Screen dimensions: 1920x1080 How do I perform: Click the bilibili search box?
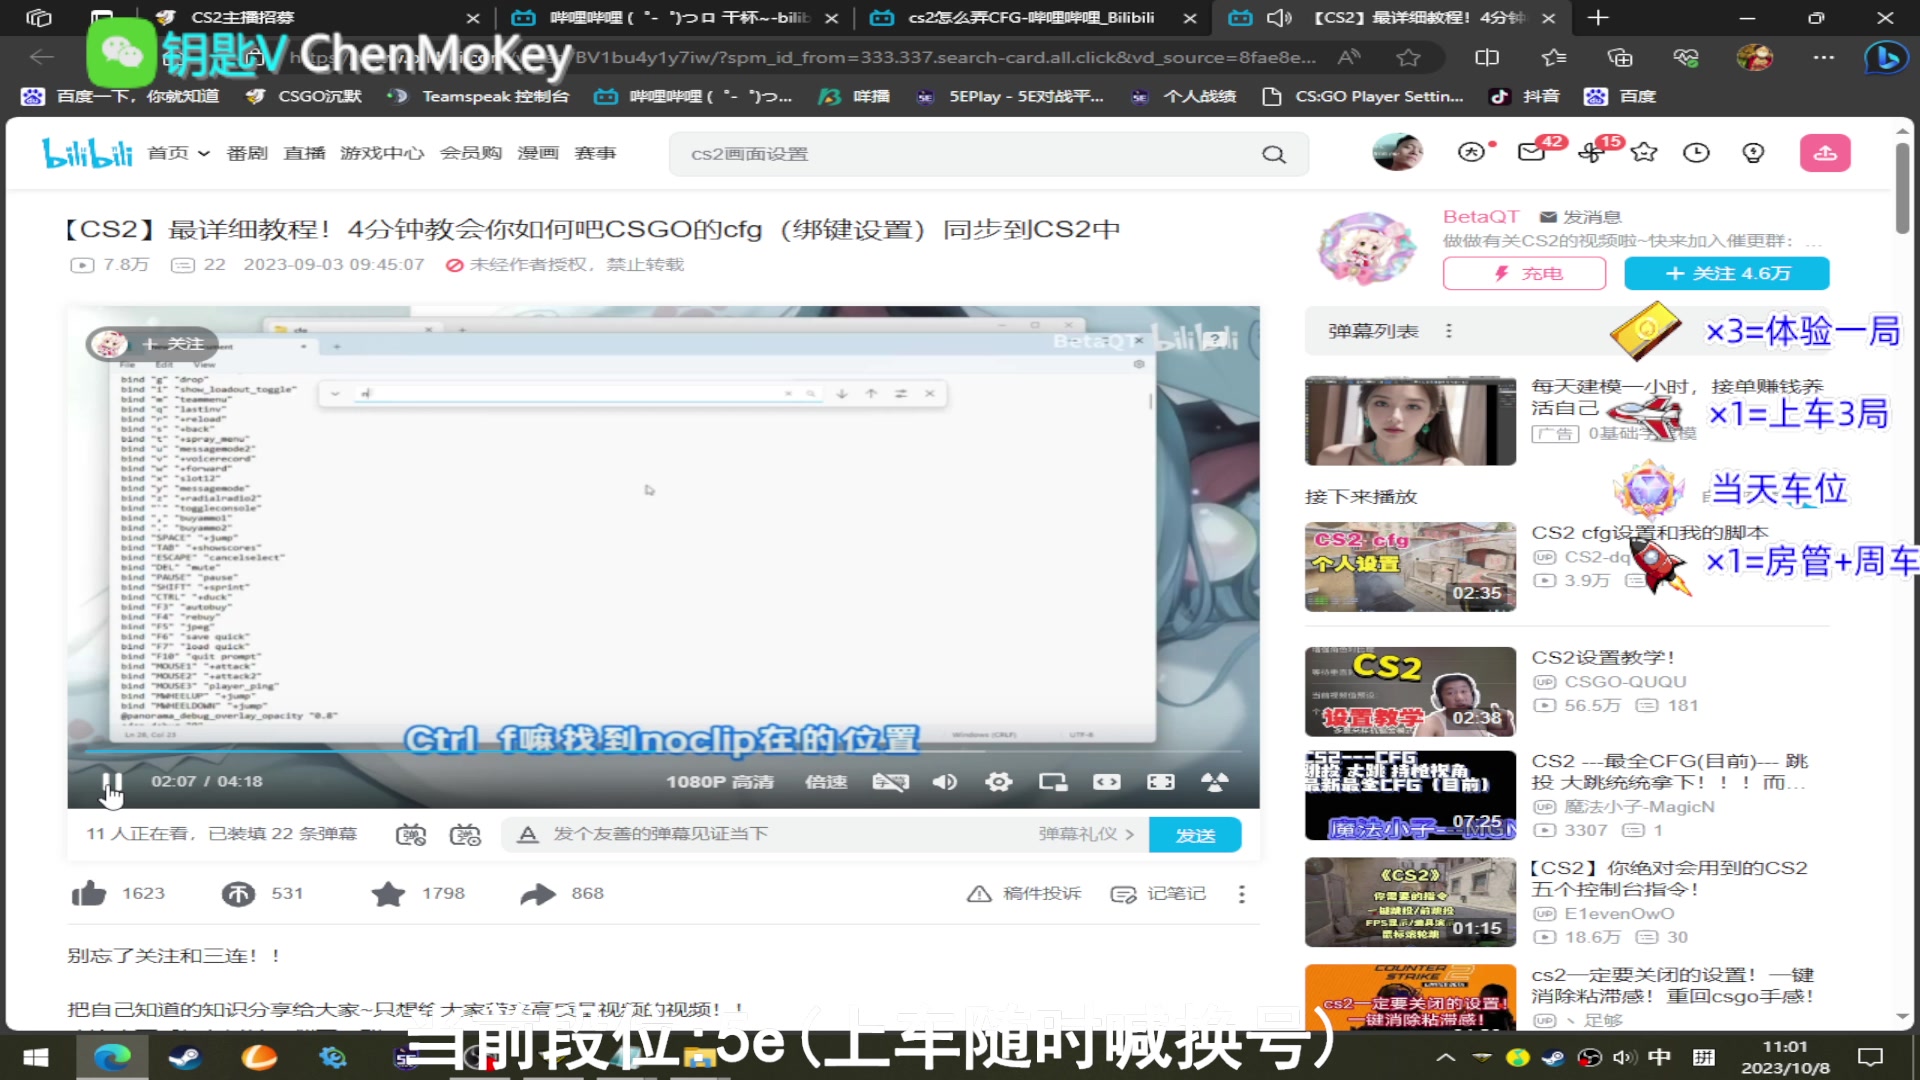coord(960,154)
